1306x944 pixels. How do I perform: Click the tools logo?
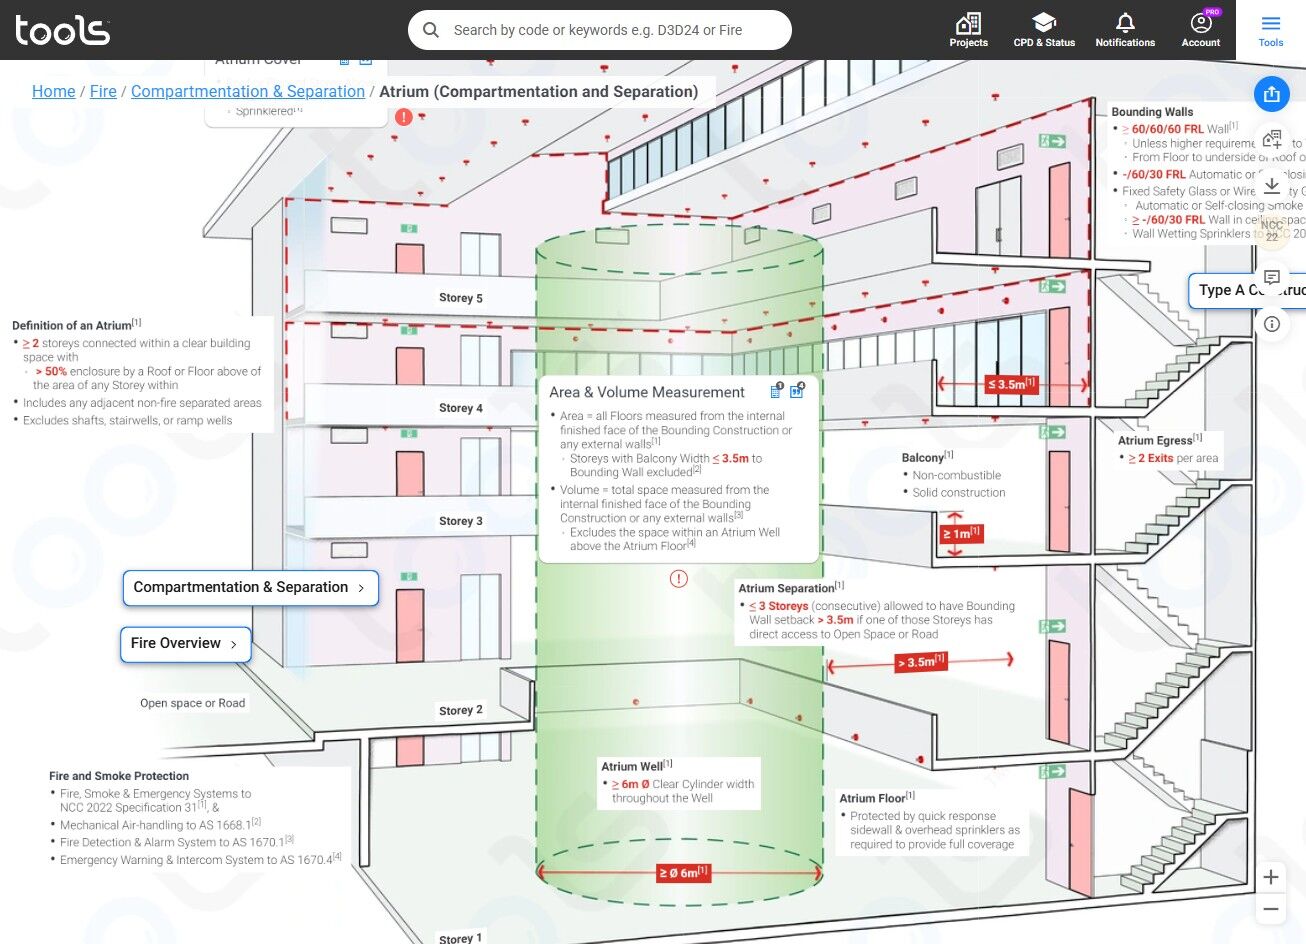[62, 30]
